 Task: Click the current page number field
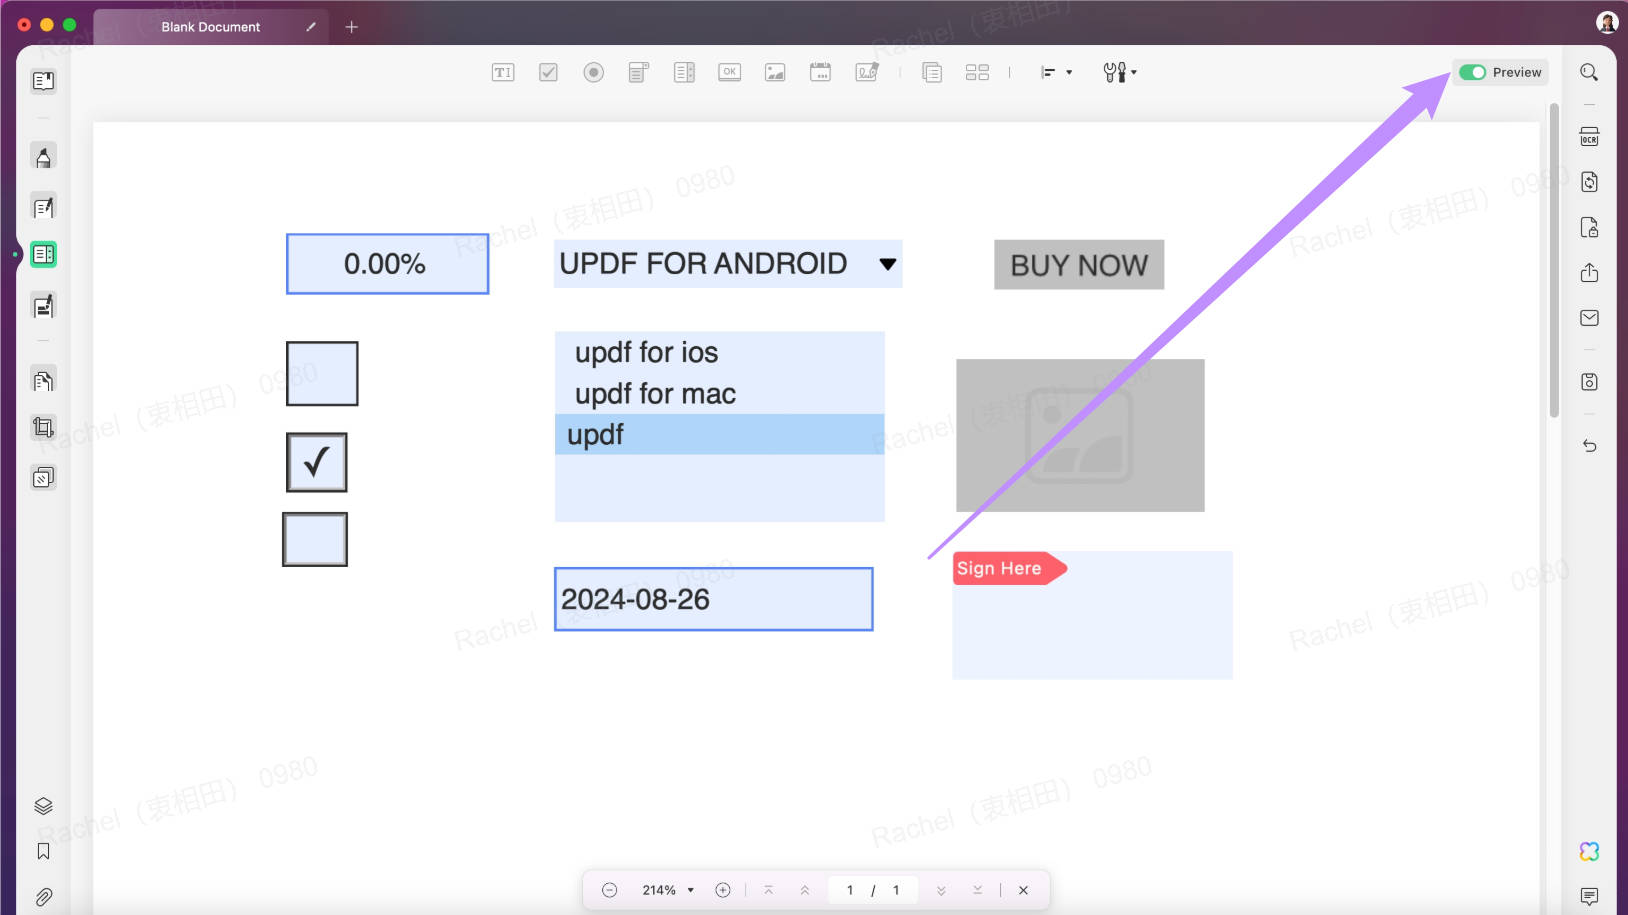(850, 890)
